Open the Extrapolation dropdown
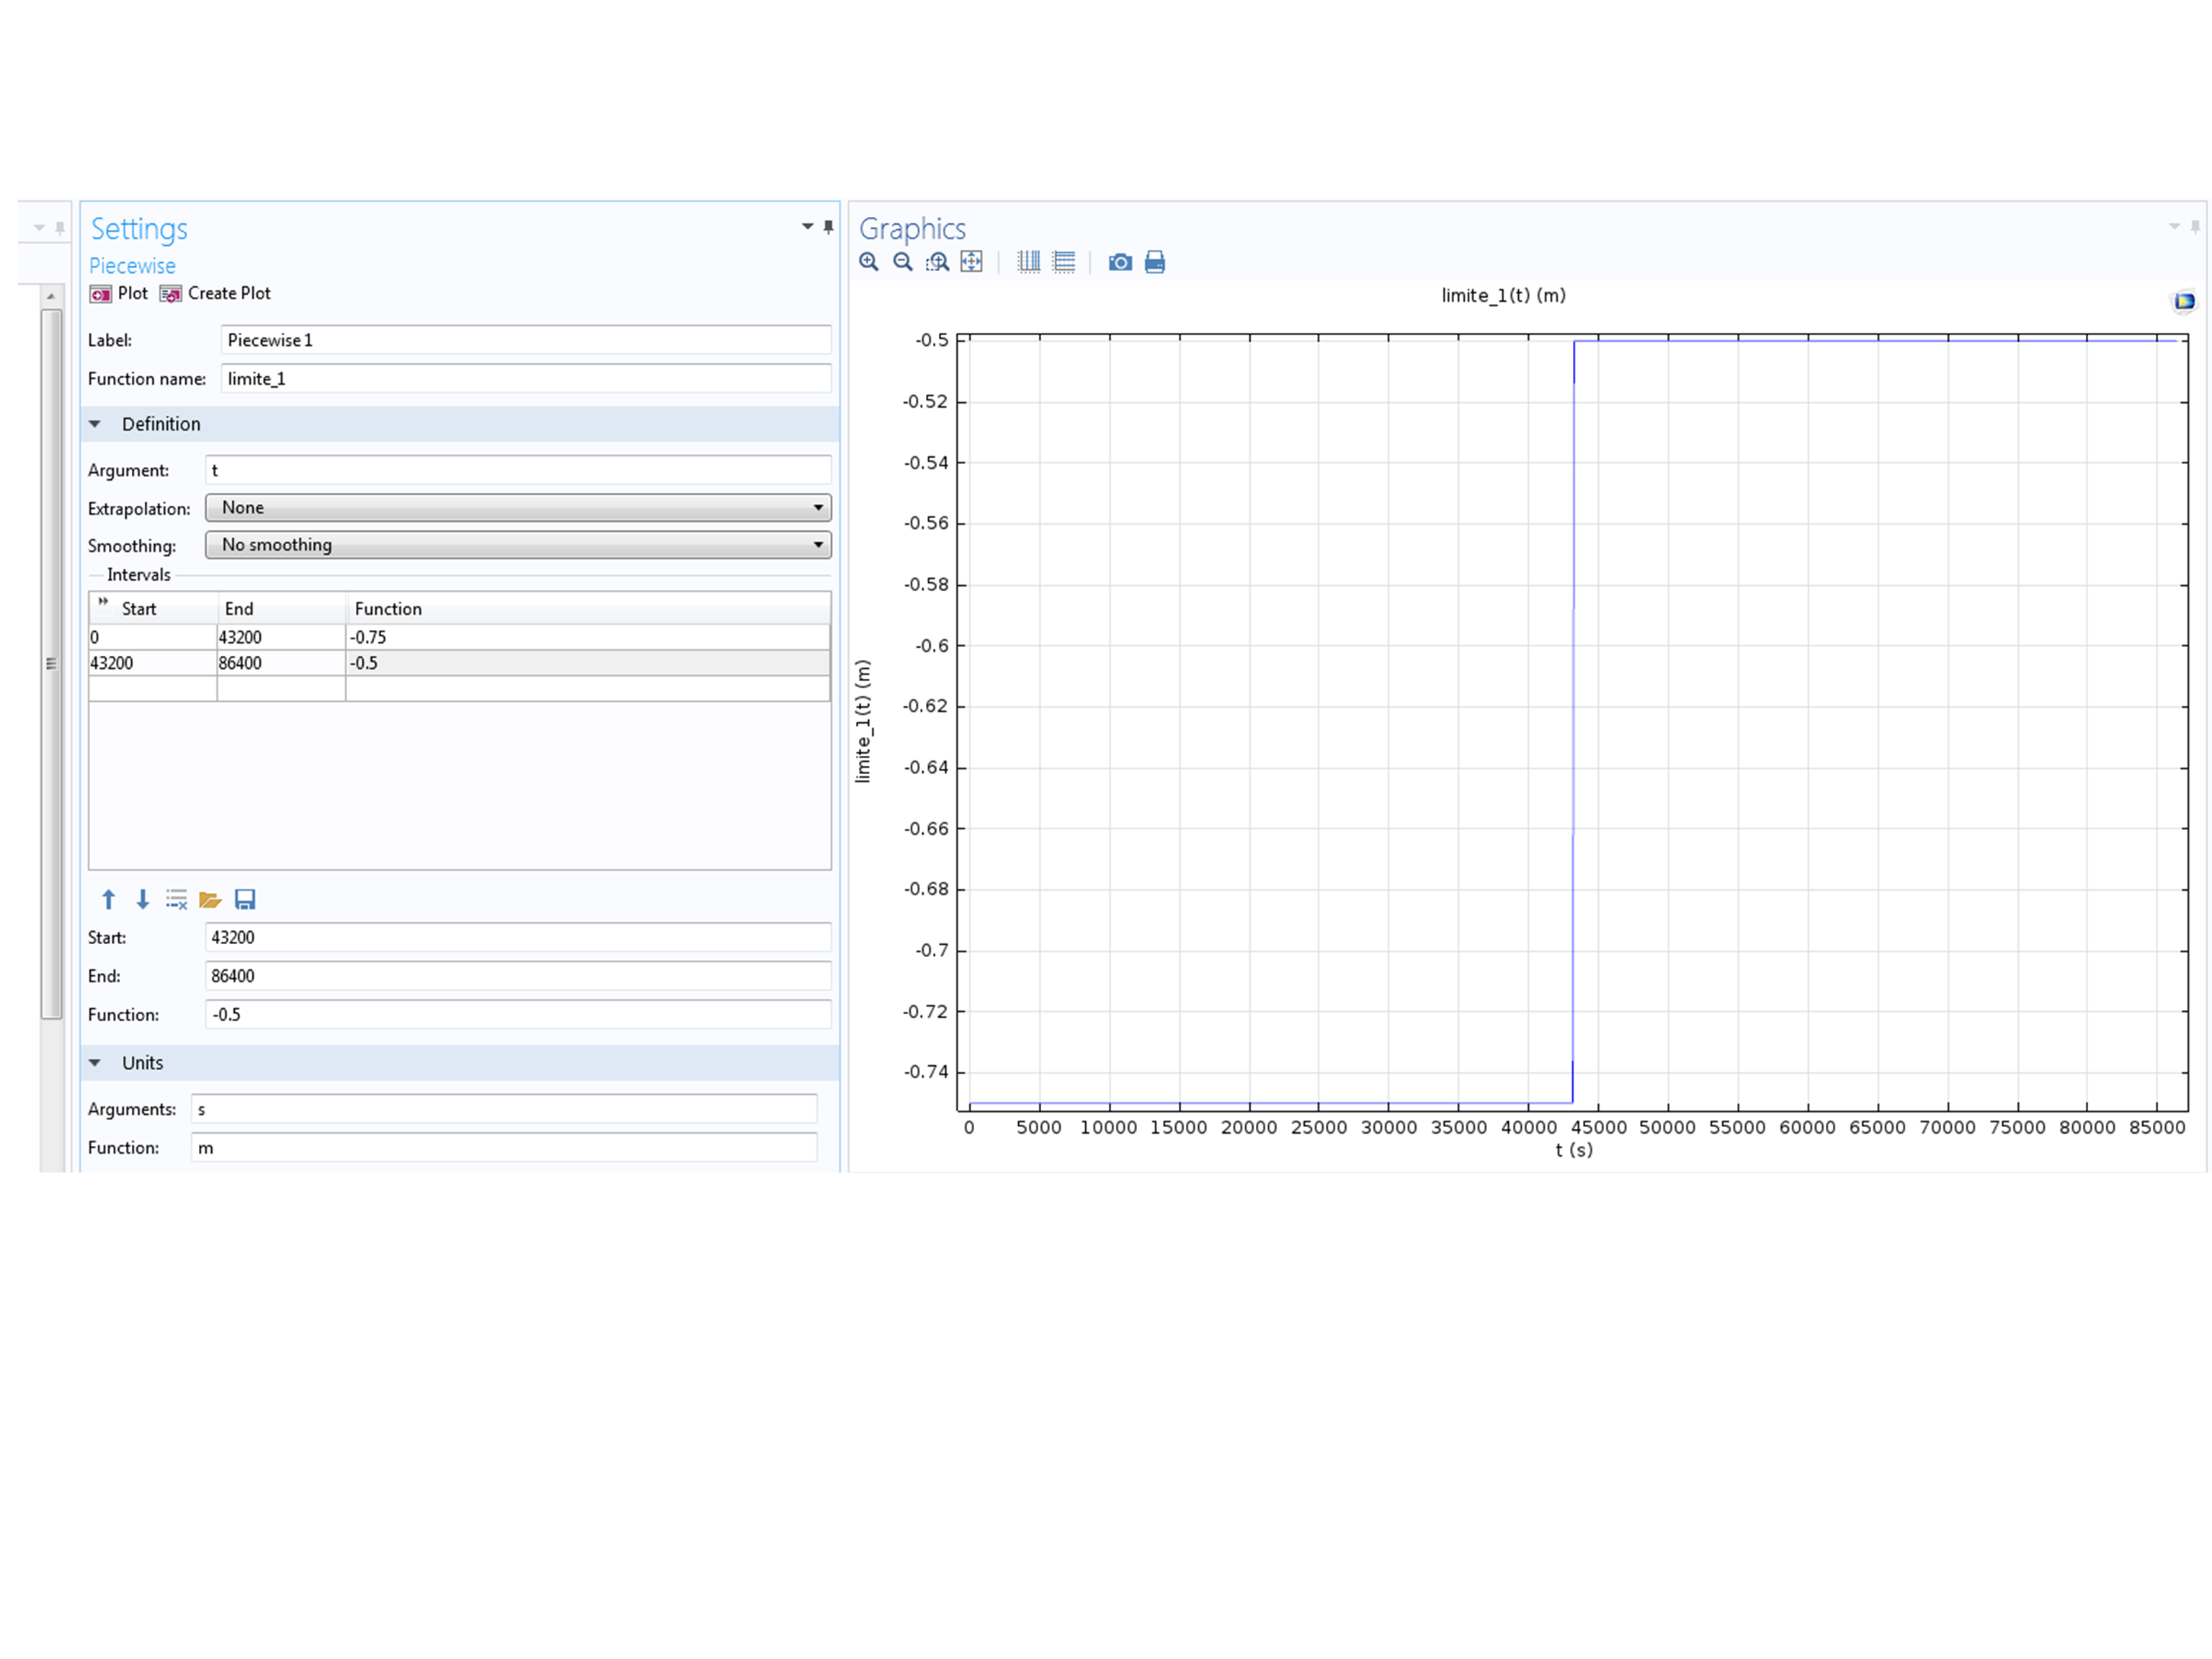The width and height of the screenshot is (2212, 1659). [518, 508]
